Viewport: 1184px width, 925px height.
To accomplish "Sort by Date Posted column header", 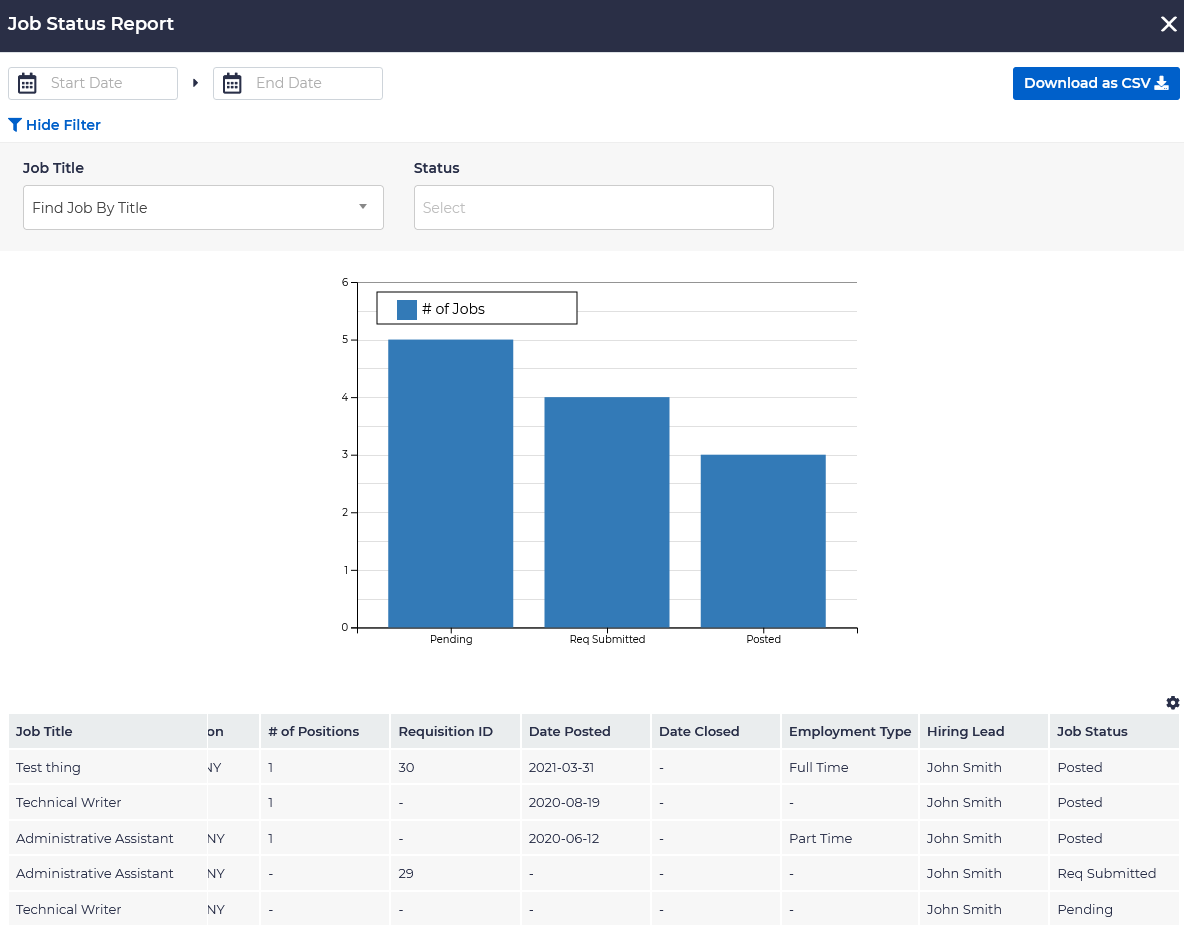I will (569, 731).
